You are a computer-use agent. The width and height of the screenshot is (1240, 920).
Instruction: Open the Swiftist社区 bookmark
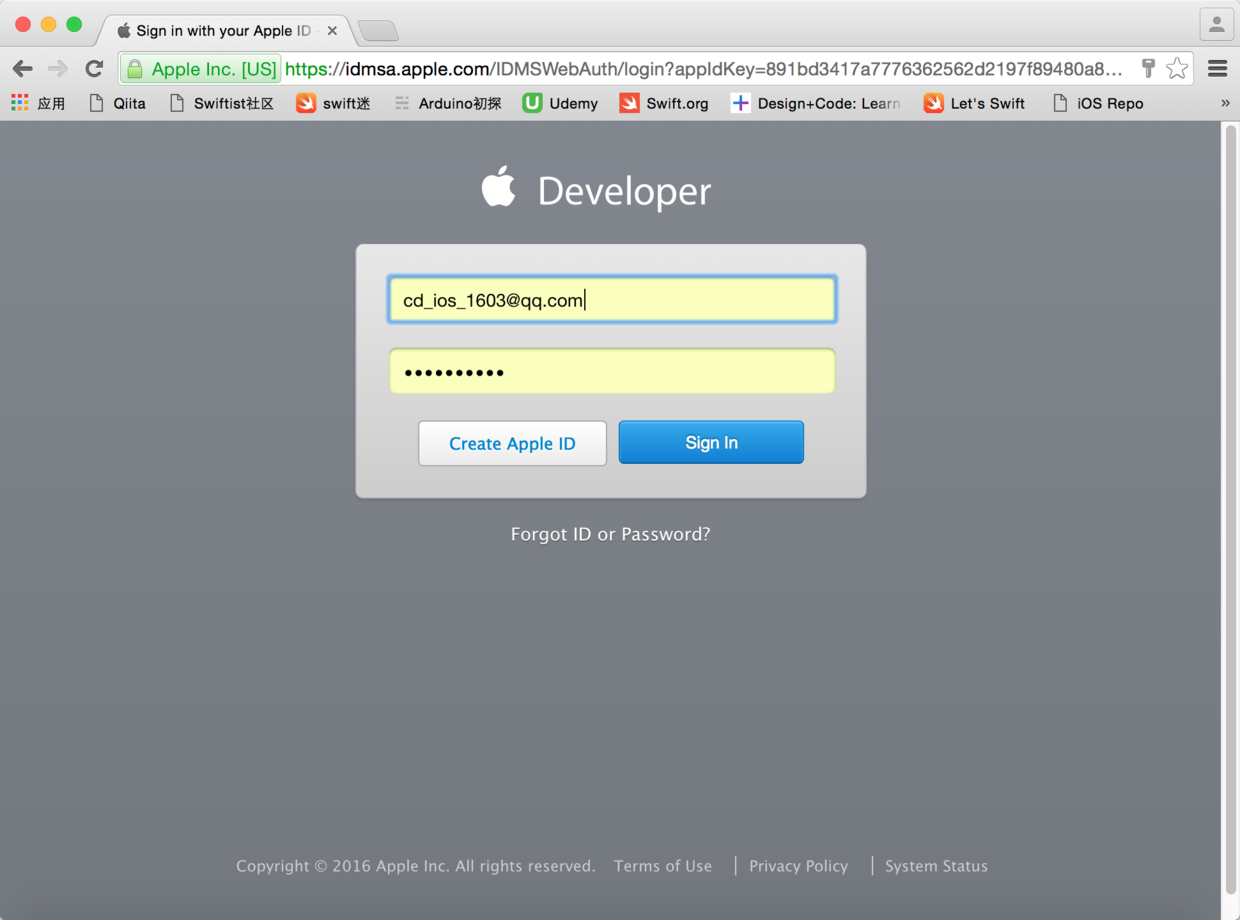point(221,103)
